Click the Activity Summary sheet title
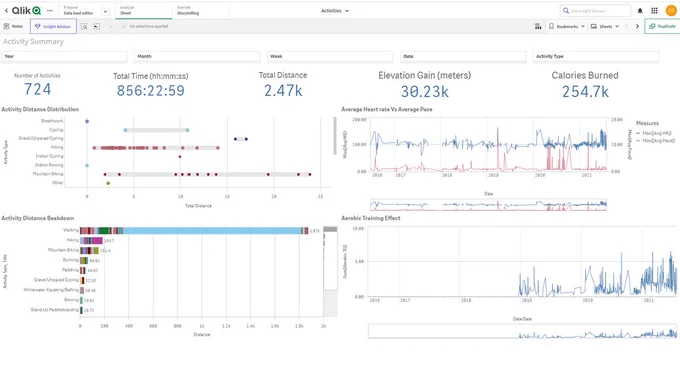 (33, 42)
